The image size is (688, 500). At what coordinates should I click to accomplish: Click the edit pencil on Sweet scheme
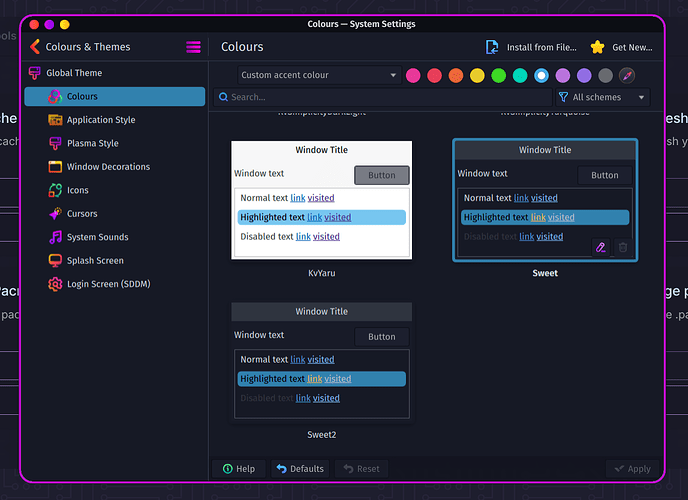(600, 247)
